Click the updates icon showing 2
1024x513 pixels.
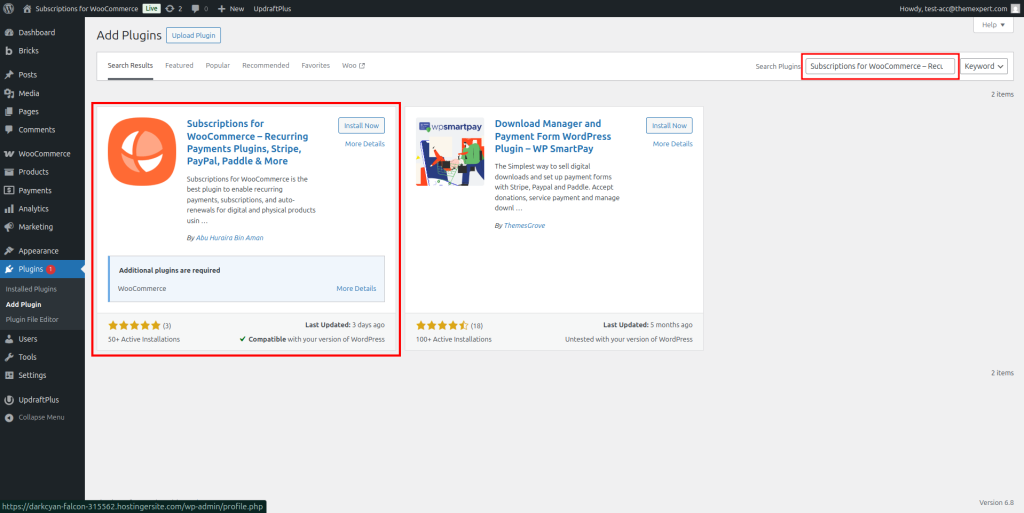[174, 8]
